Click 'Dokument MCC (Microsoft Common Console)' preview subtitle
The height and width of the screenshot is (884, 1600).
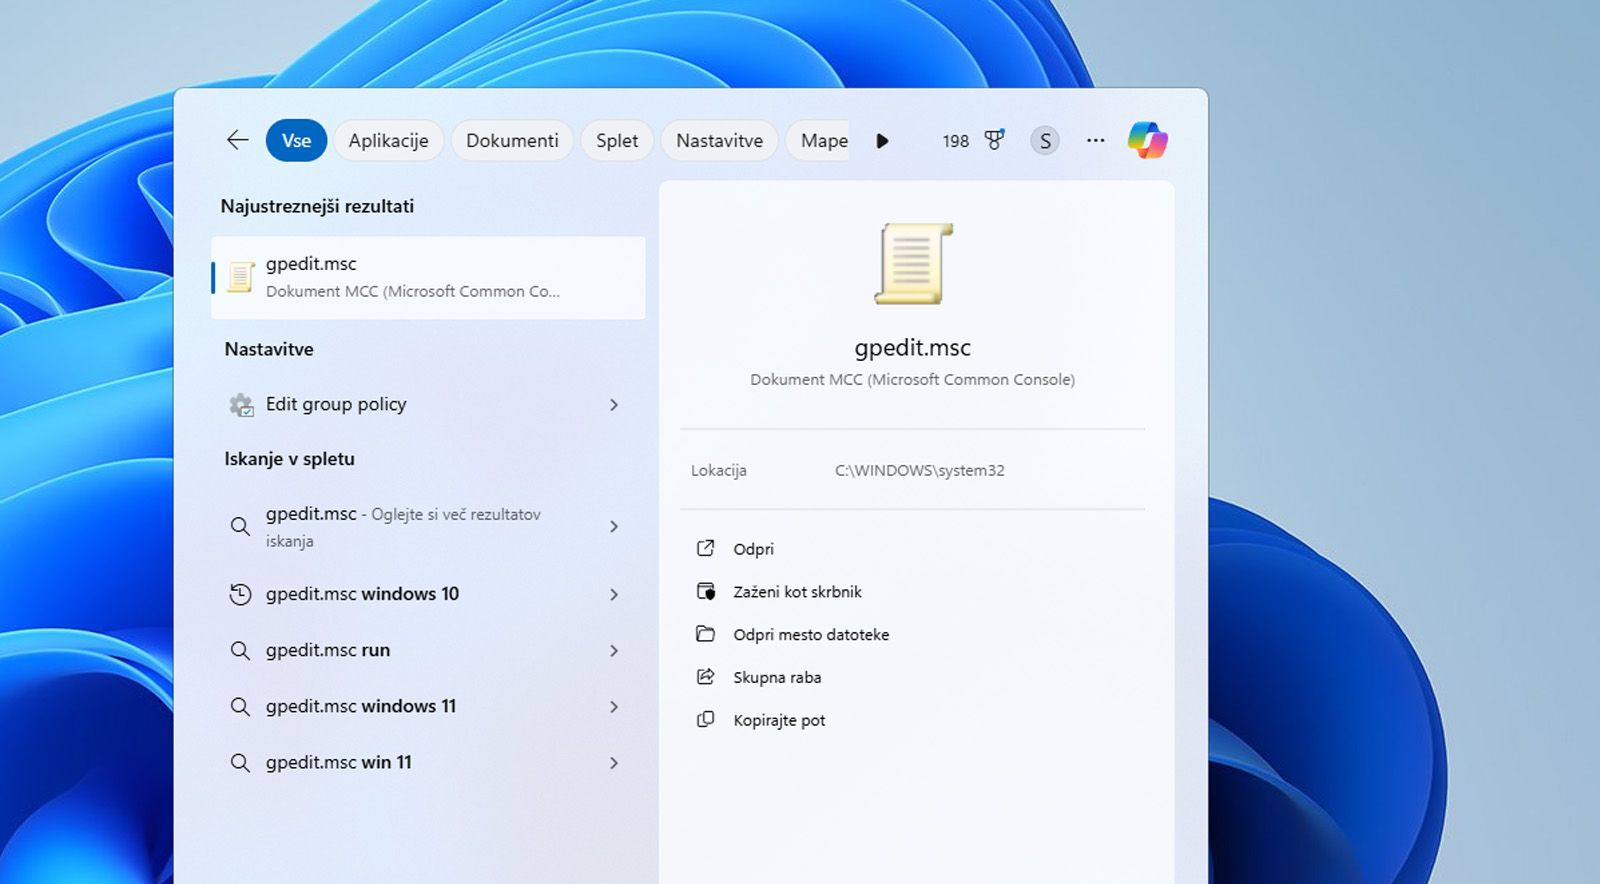coord(912,380)
